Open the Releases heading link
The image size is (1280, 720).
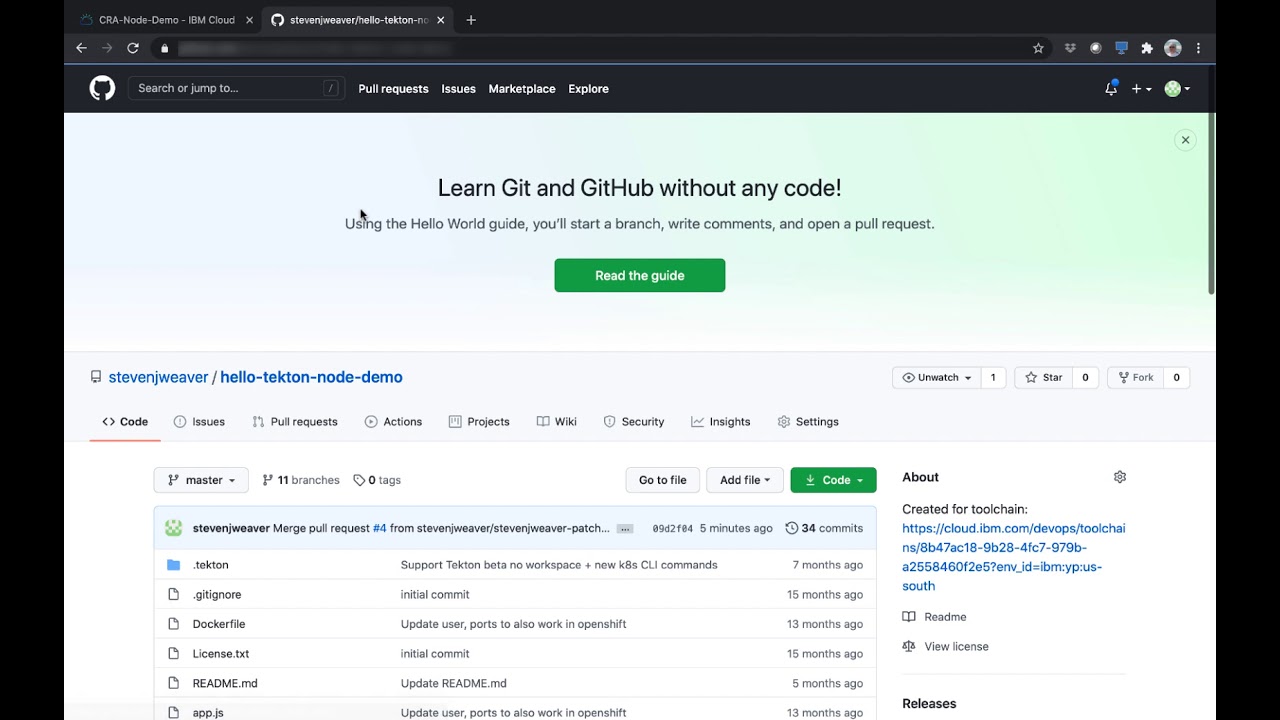point(929,704)
